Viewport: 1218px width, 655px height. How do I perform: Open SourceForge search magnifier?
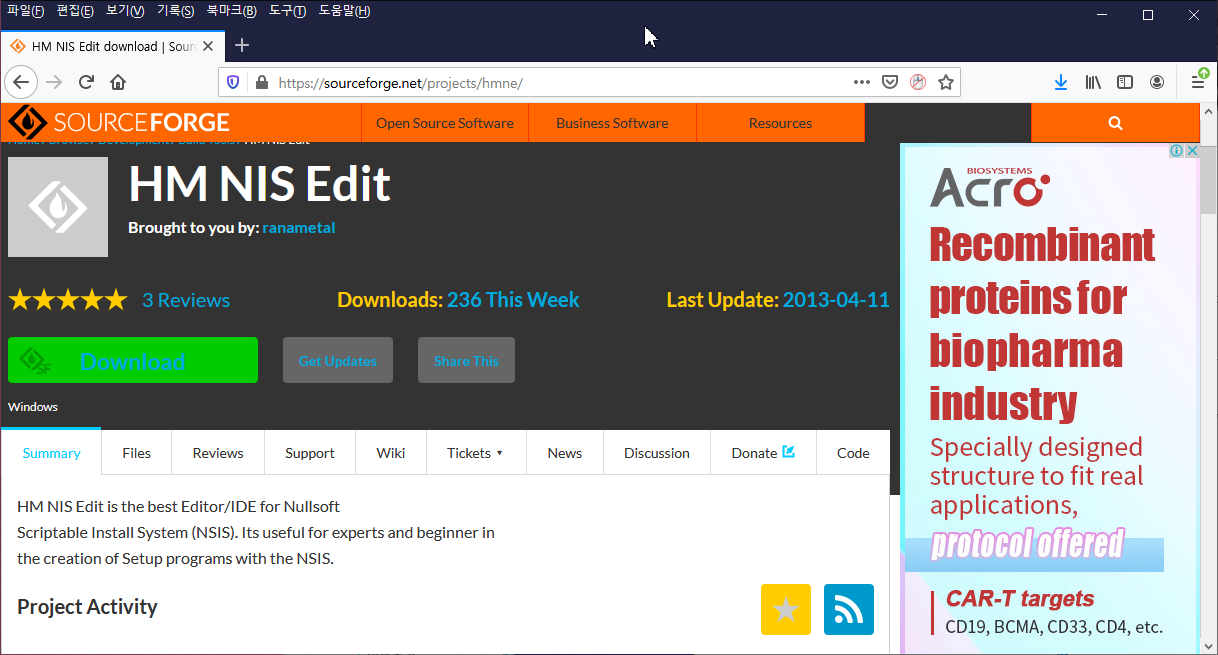[x=1115, y=123]
